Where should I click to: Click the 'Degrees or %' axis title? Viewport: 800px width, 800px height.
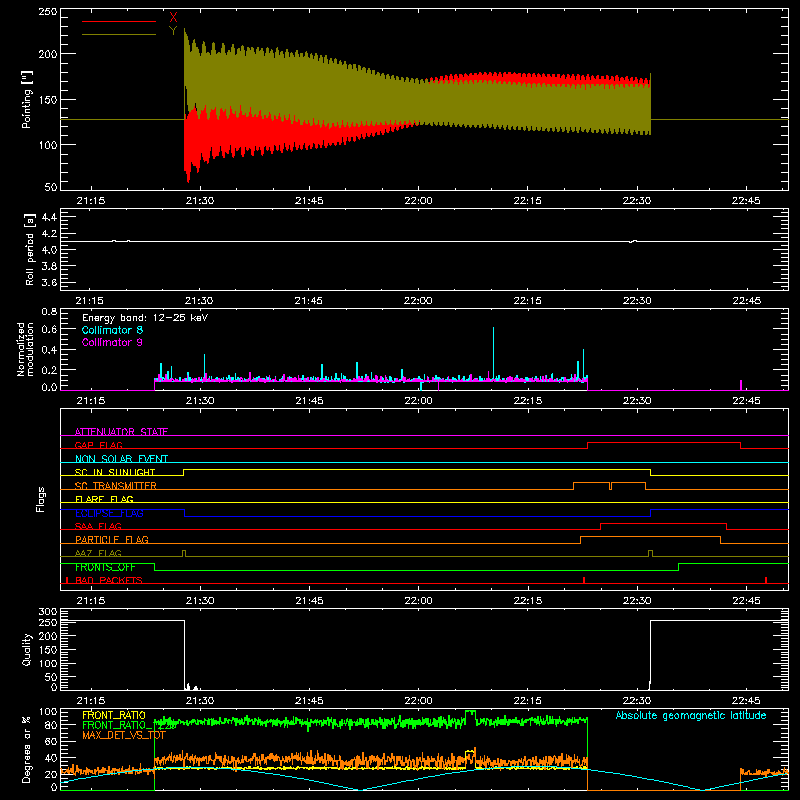27,749
